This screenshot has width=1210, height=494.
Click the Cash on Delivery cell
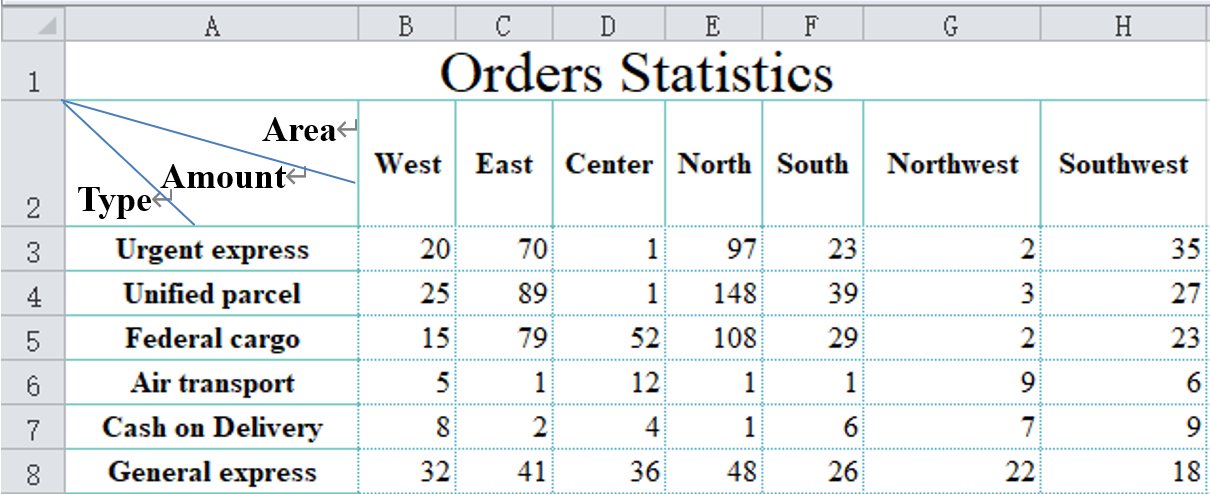[x=212, y=428]
